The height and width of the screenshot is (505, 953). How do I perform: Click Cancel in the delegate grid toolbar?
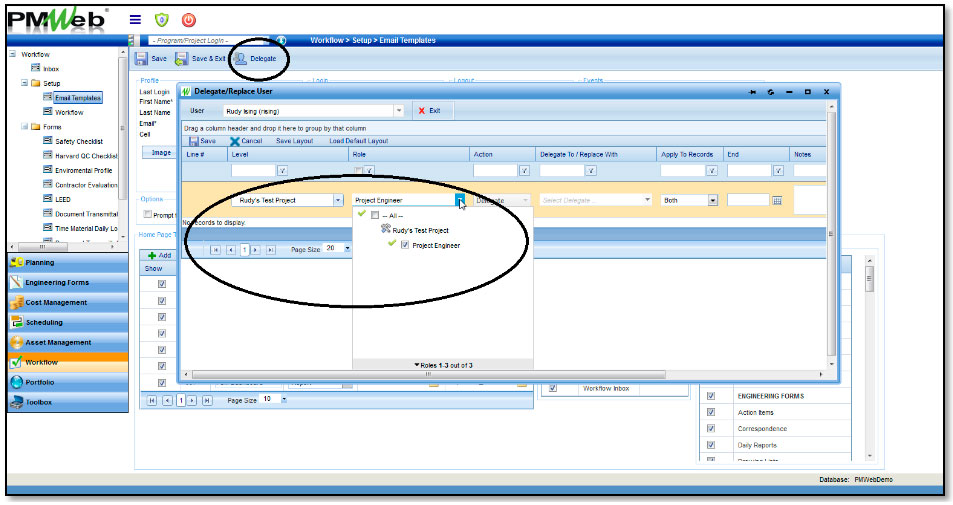246,140
